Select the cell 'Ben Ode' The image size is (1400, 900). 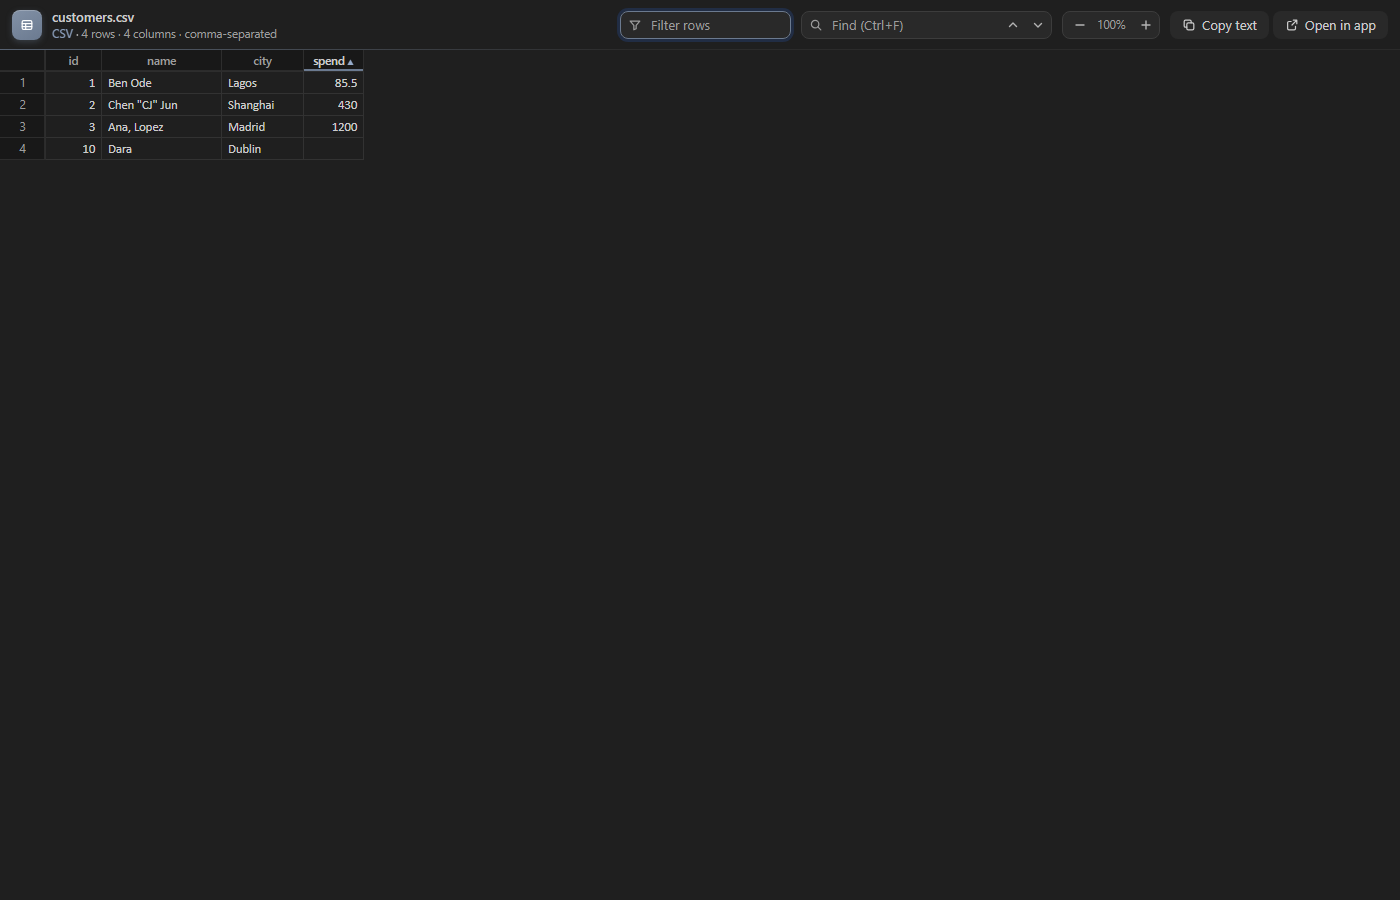(x=161, y=83)
